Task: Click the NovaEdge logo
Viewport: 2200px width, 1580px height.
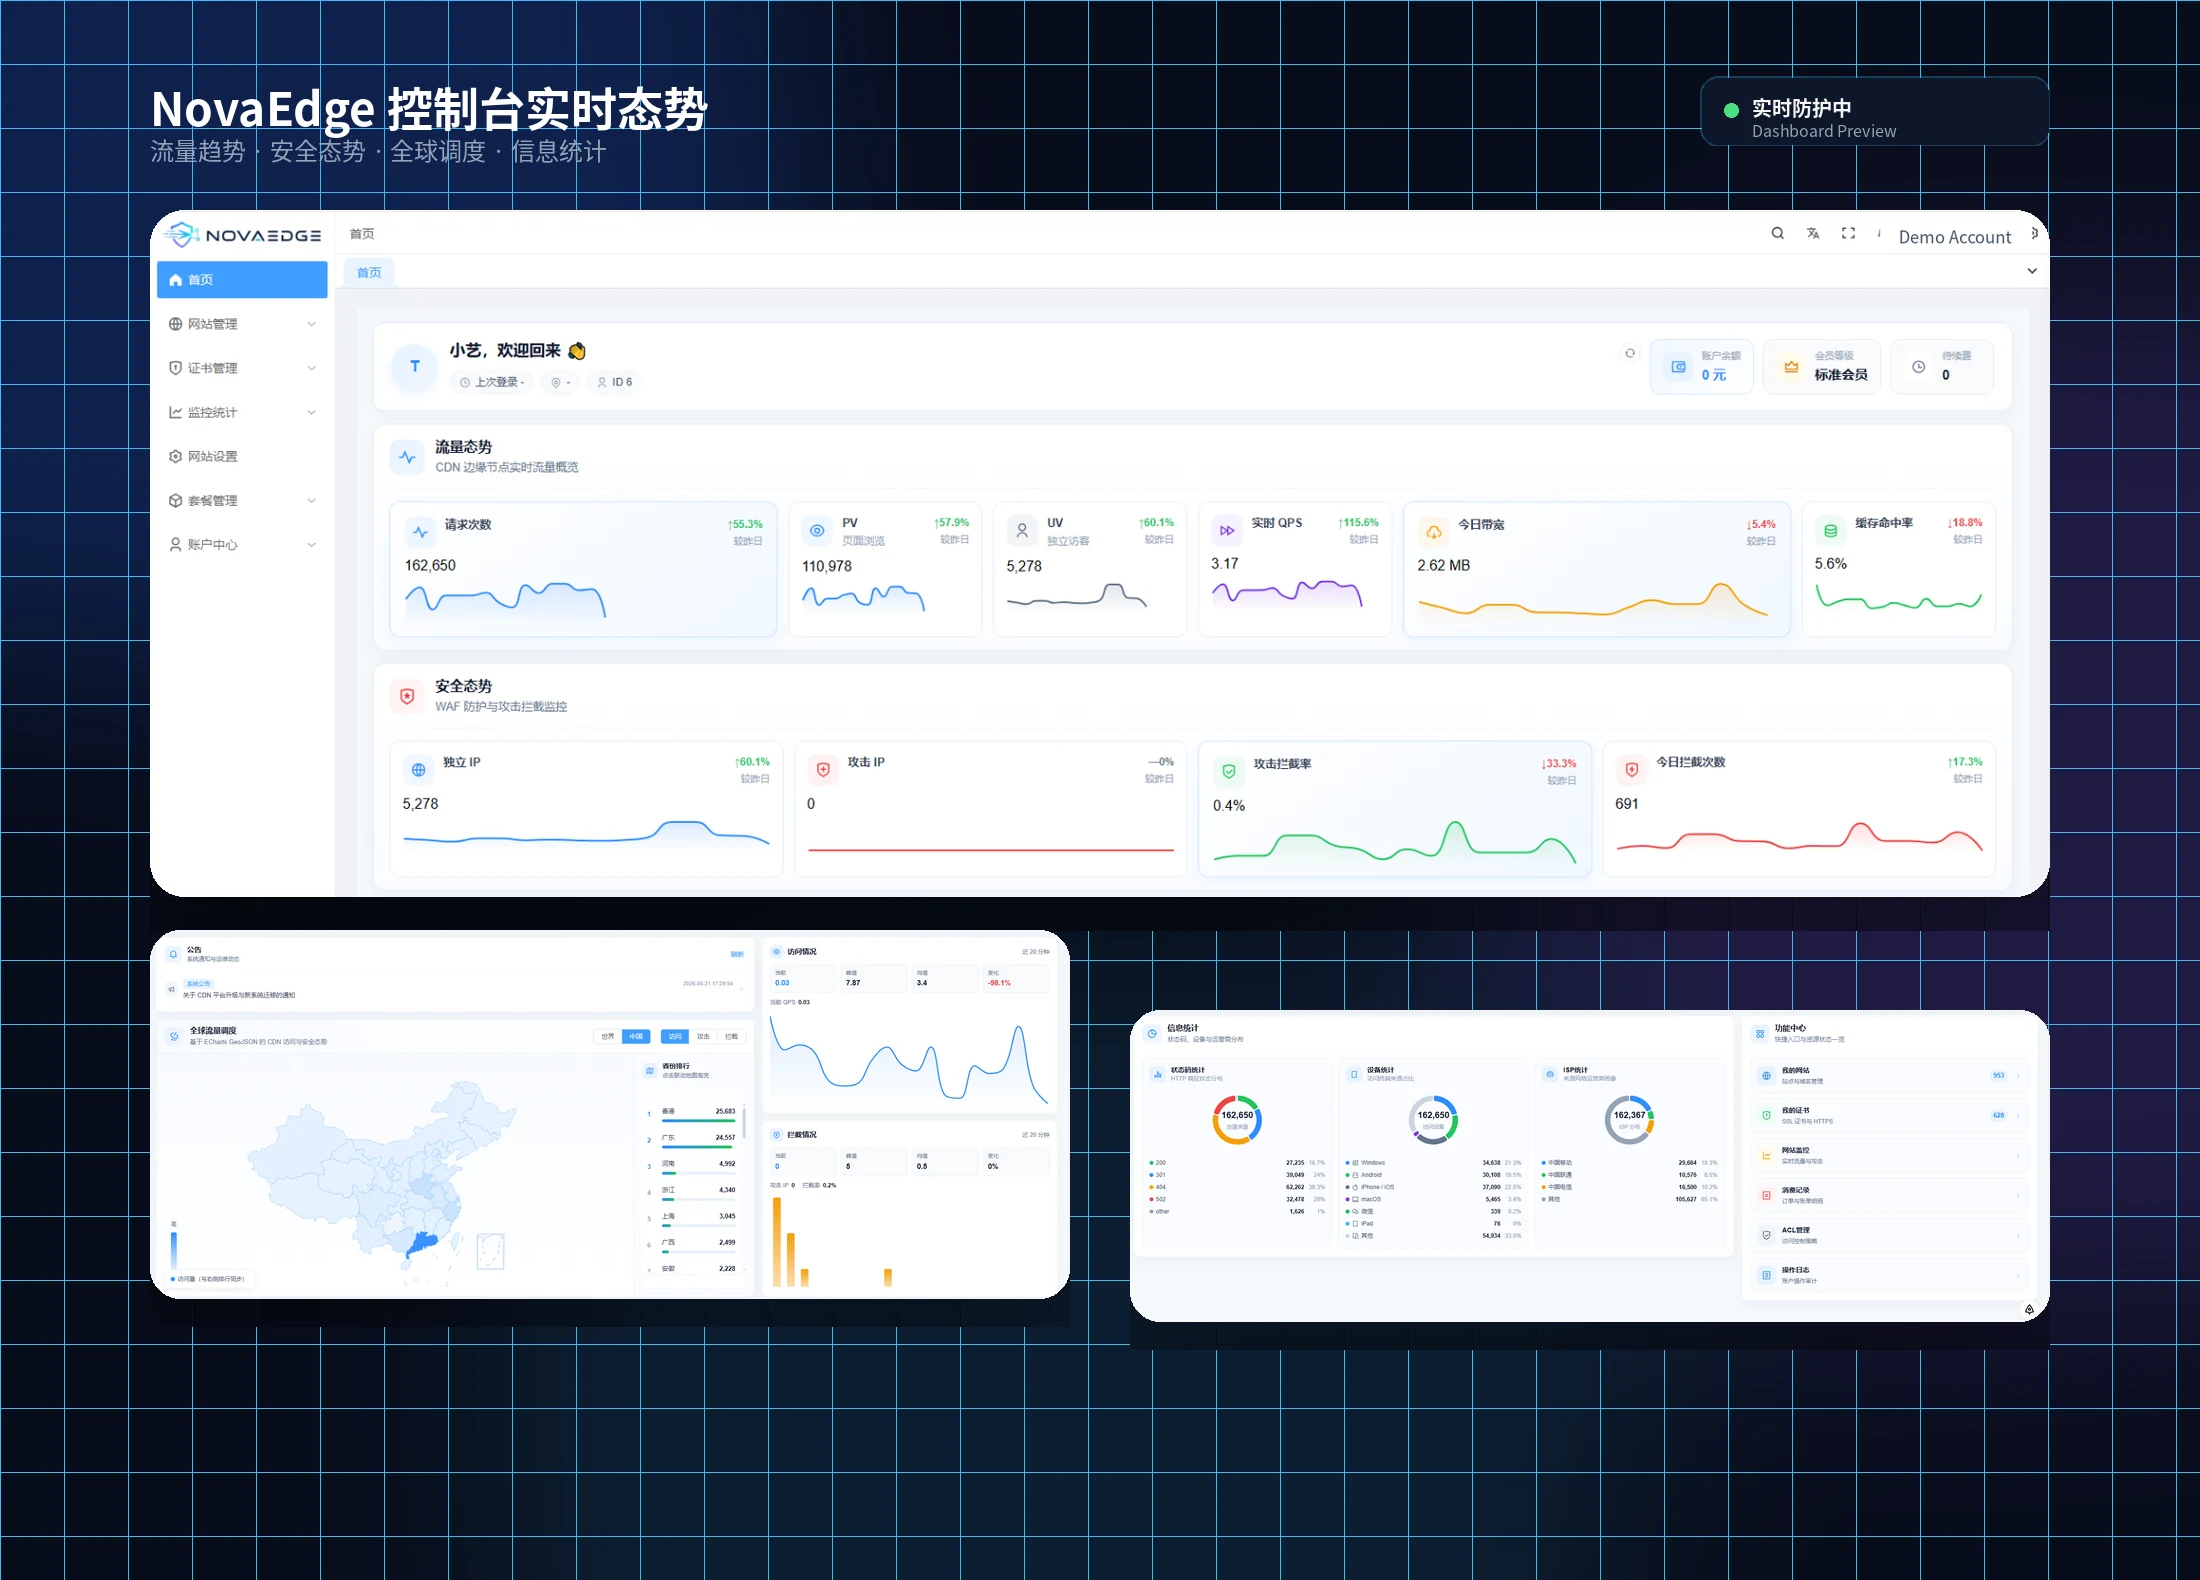Action: tap(242, 235)
